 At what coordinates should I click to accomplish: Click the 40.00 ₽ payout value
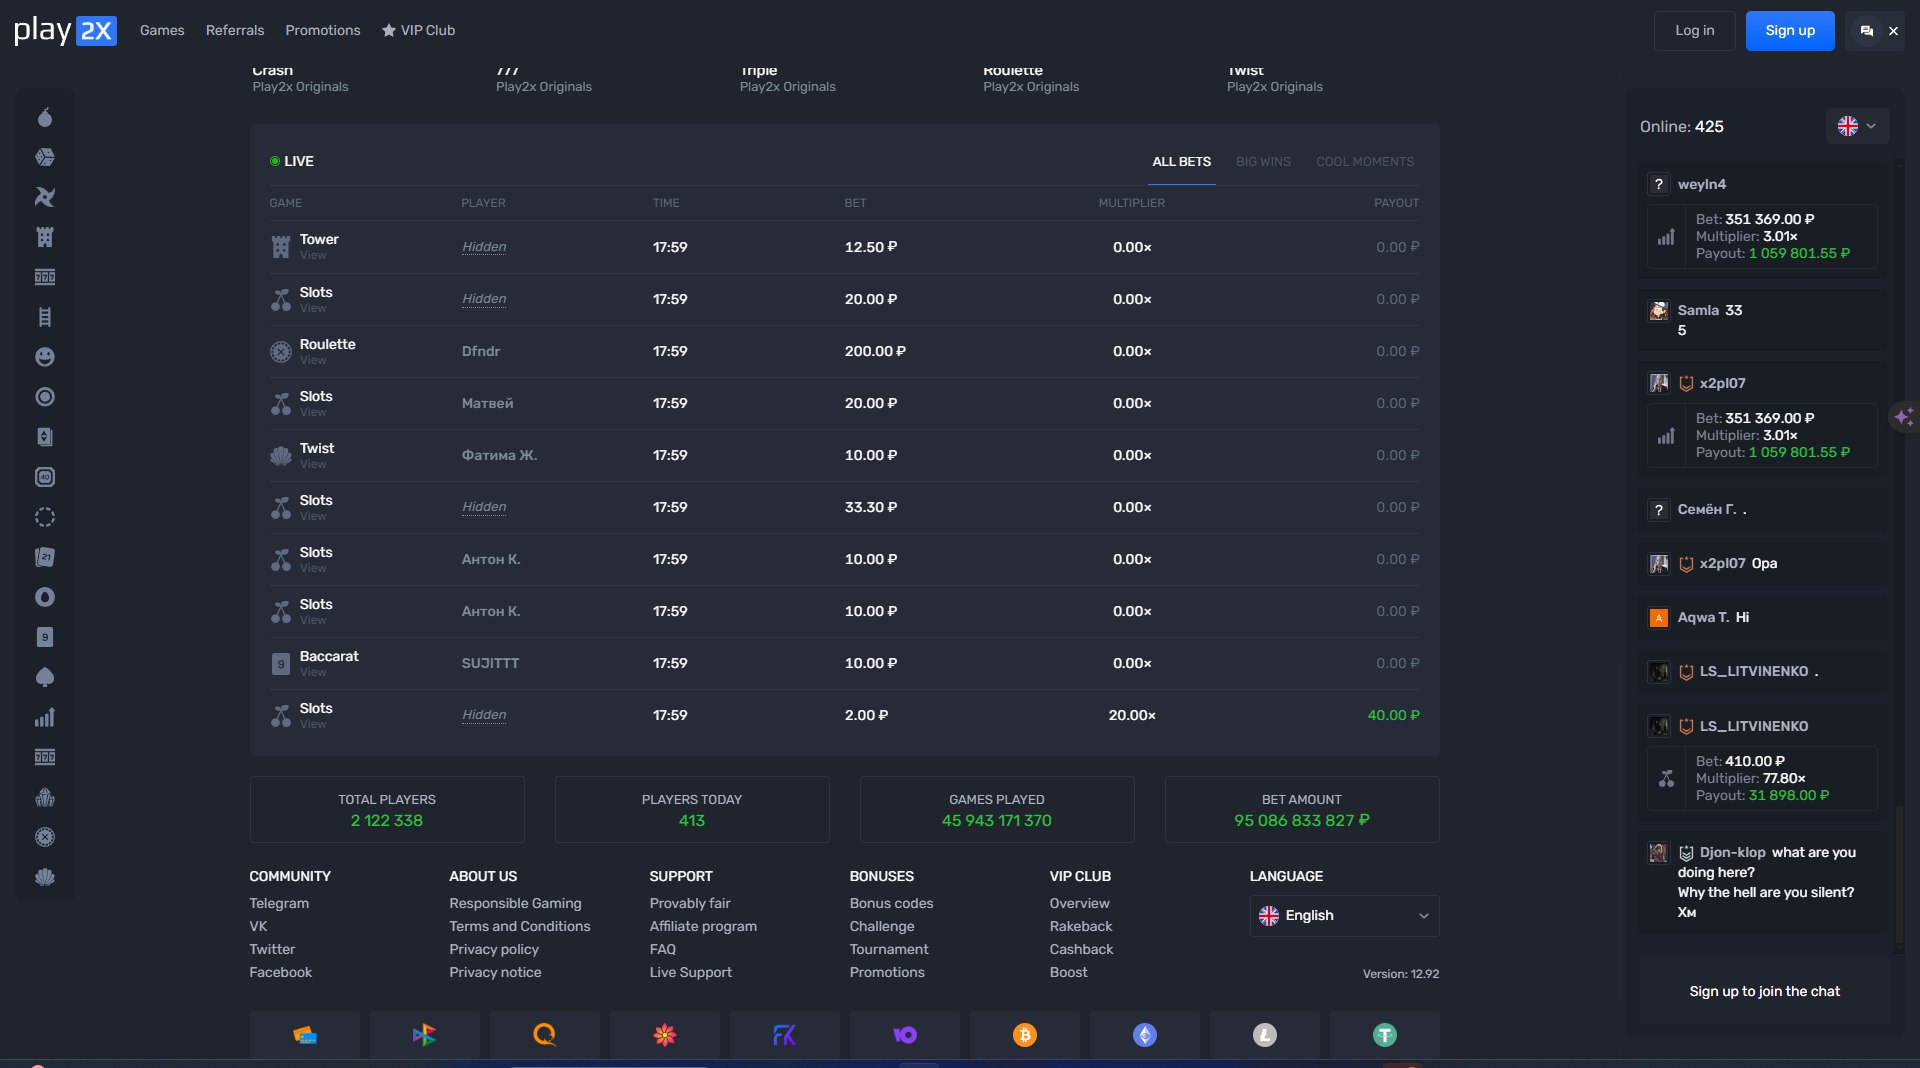(1393, 715)
